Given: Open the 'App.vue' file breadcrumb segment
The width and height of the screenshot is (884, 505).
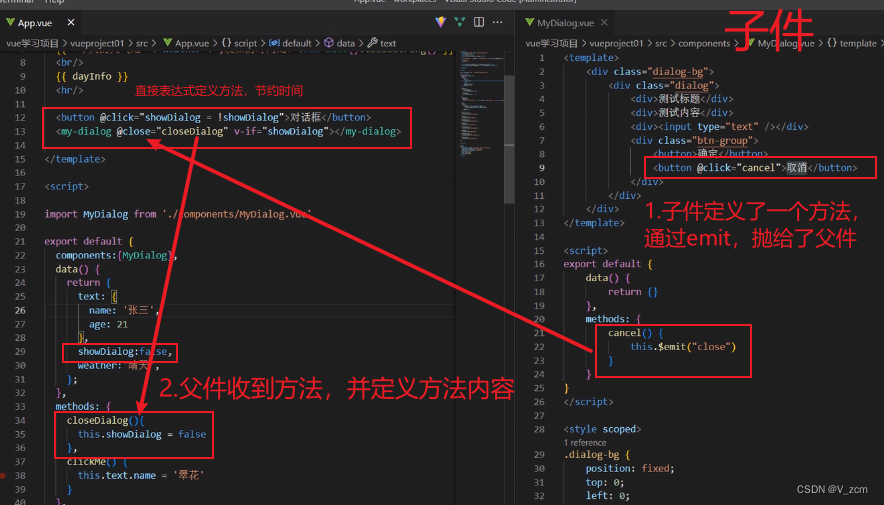Looking at the screenshot, I should [x=186, y=43].
